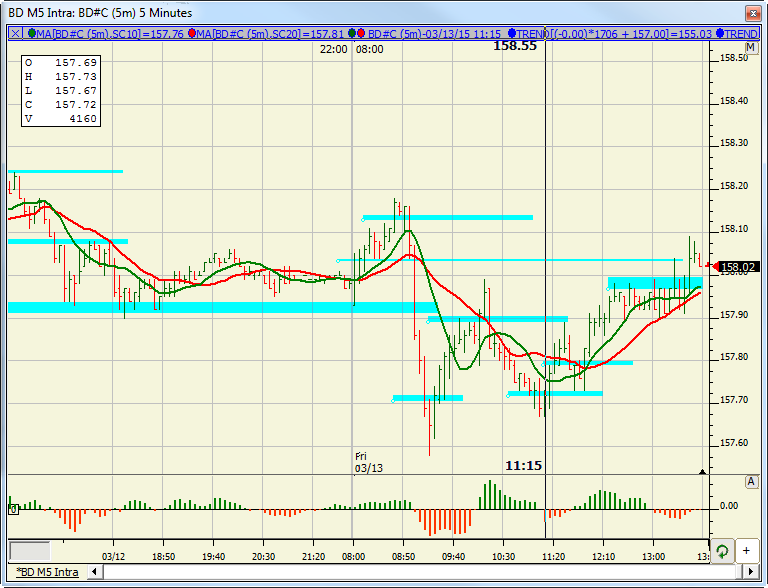This screenshot has width=768, height=588.
Task: Click the 158.55 cursor price label
Action: pyautogui.click(x=515, y=46)
